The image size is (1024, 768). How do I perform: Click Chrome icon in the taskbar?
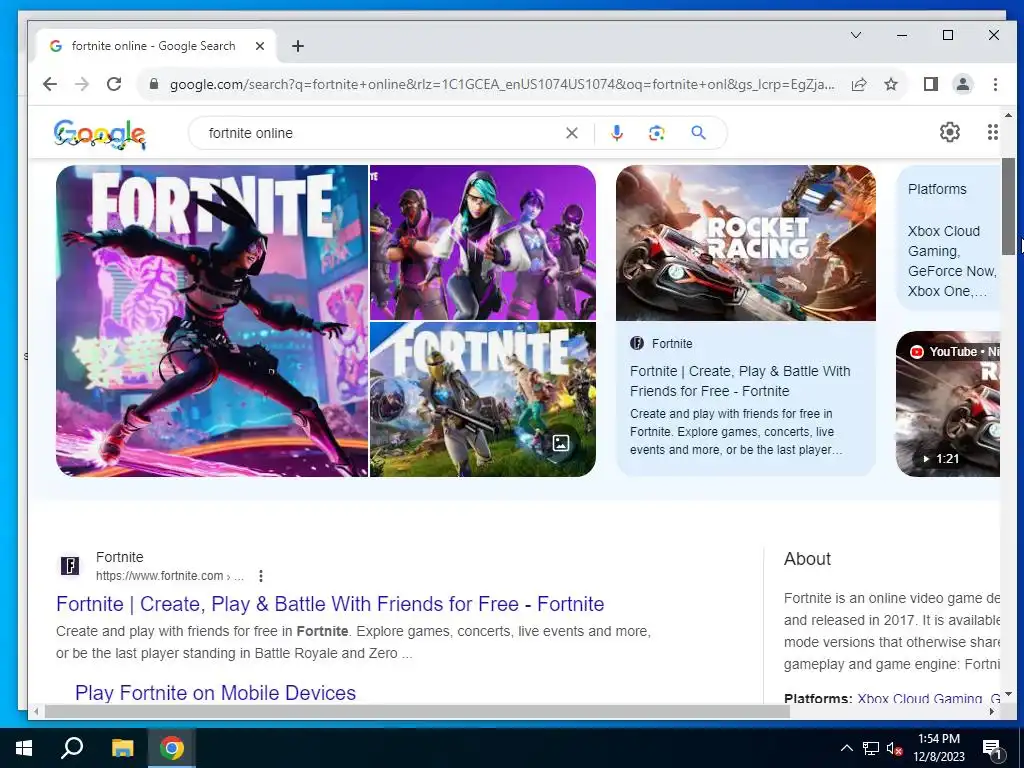tap(172, 748)
